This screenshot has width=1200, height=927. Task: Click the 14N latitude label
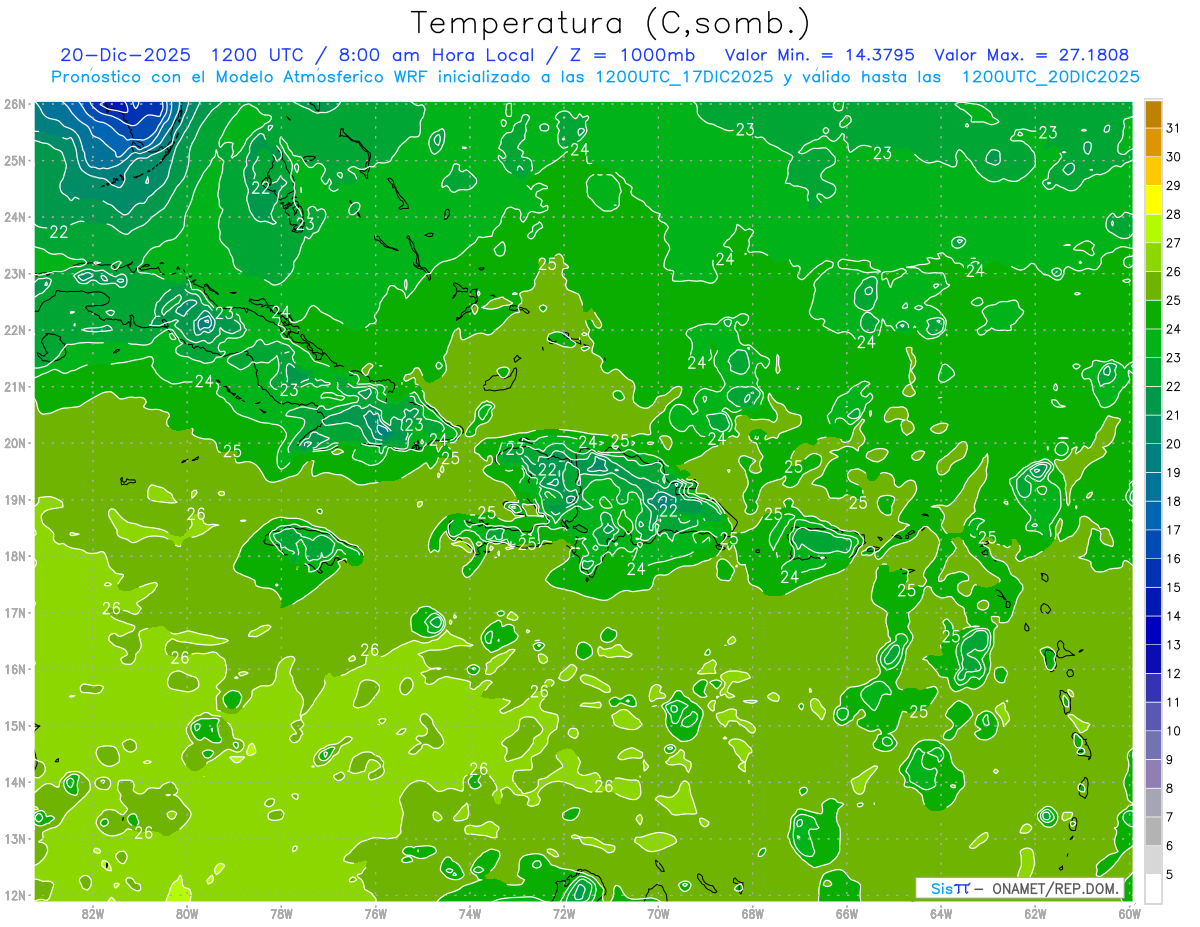tap(14, 782)
